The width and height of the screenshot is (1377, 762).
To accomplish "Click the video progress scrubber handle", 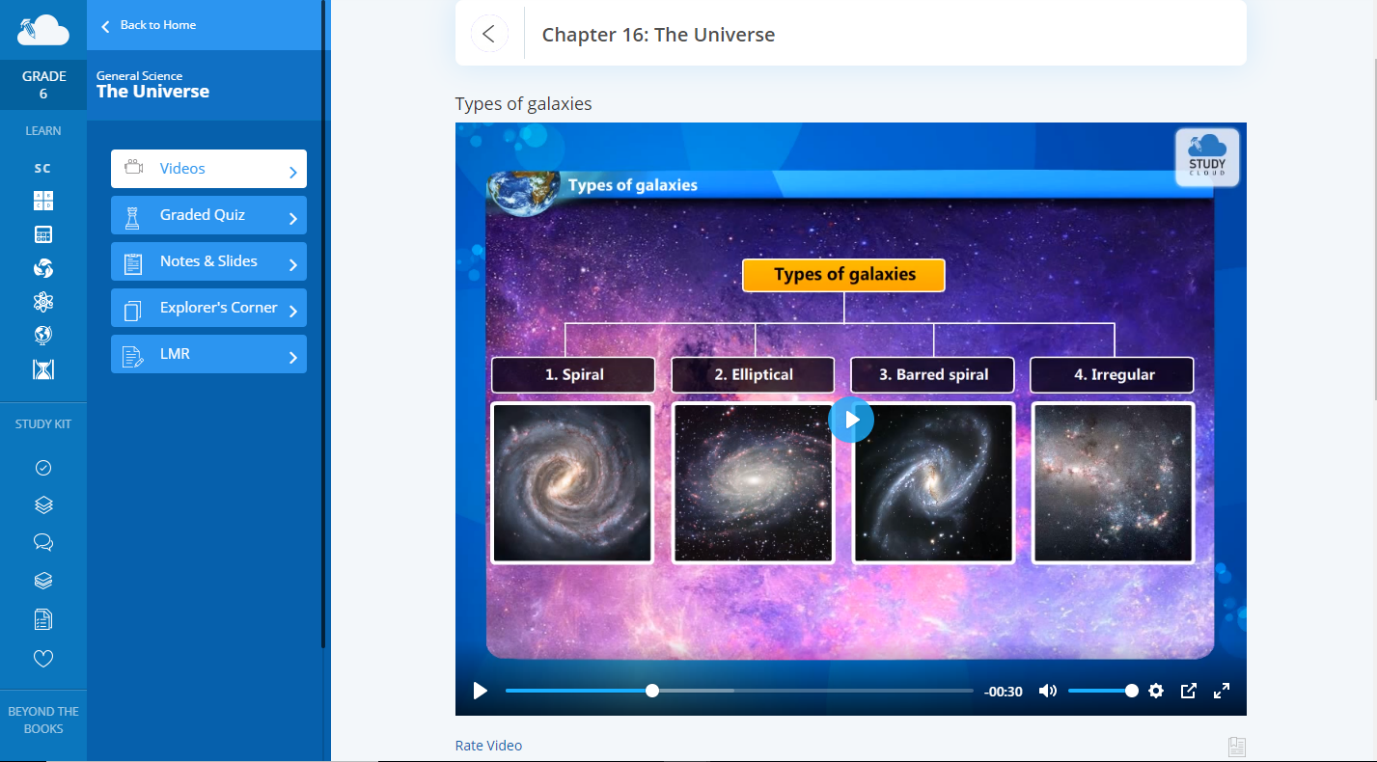I will 652,691.
